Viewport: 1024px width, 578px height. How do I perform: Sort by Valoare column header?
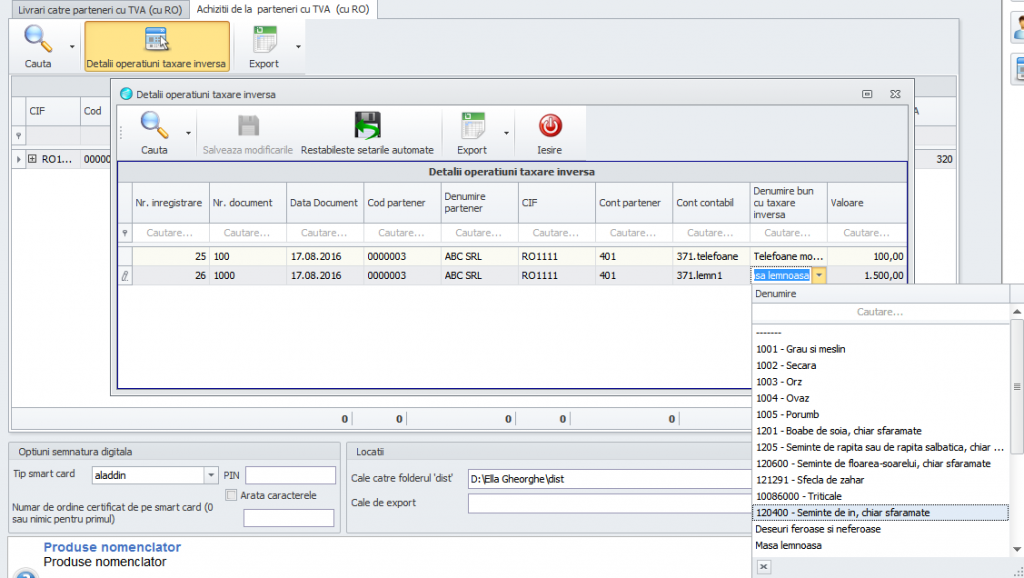coord(867,202)
